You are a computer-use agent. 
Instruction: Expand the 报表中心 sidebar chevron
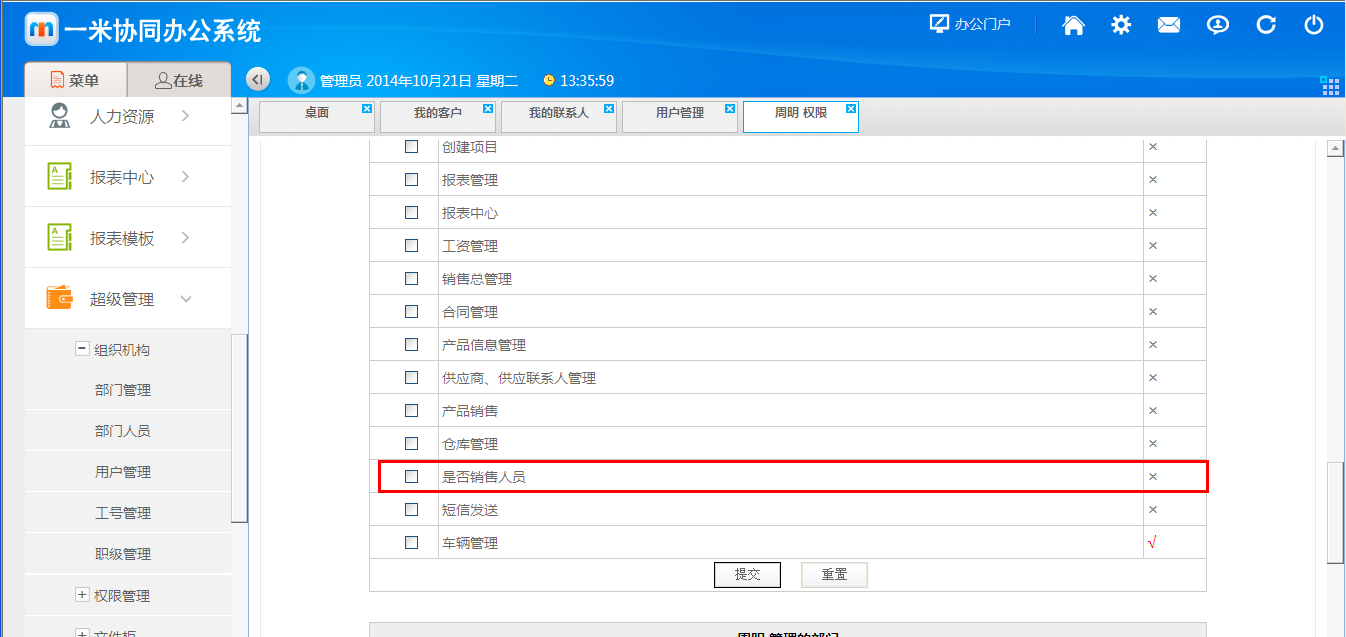(186, 177)
